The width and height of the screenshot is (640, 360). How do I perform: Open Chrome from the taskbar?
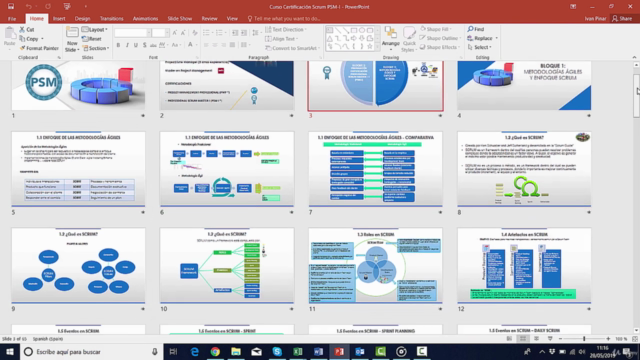point(215,351)
